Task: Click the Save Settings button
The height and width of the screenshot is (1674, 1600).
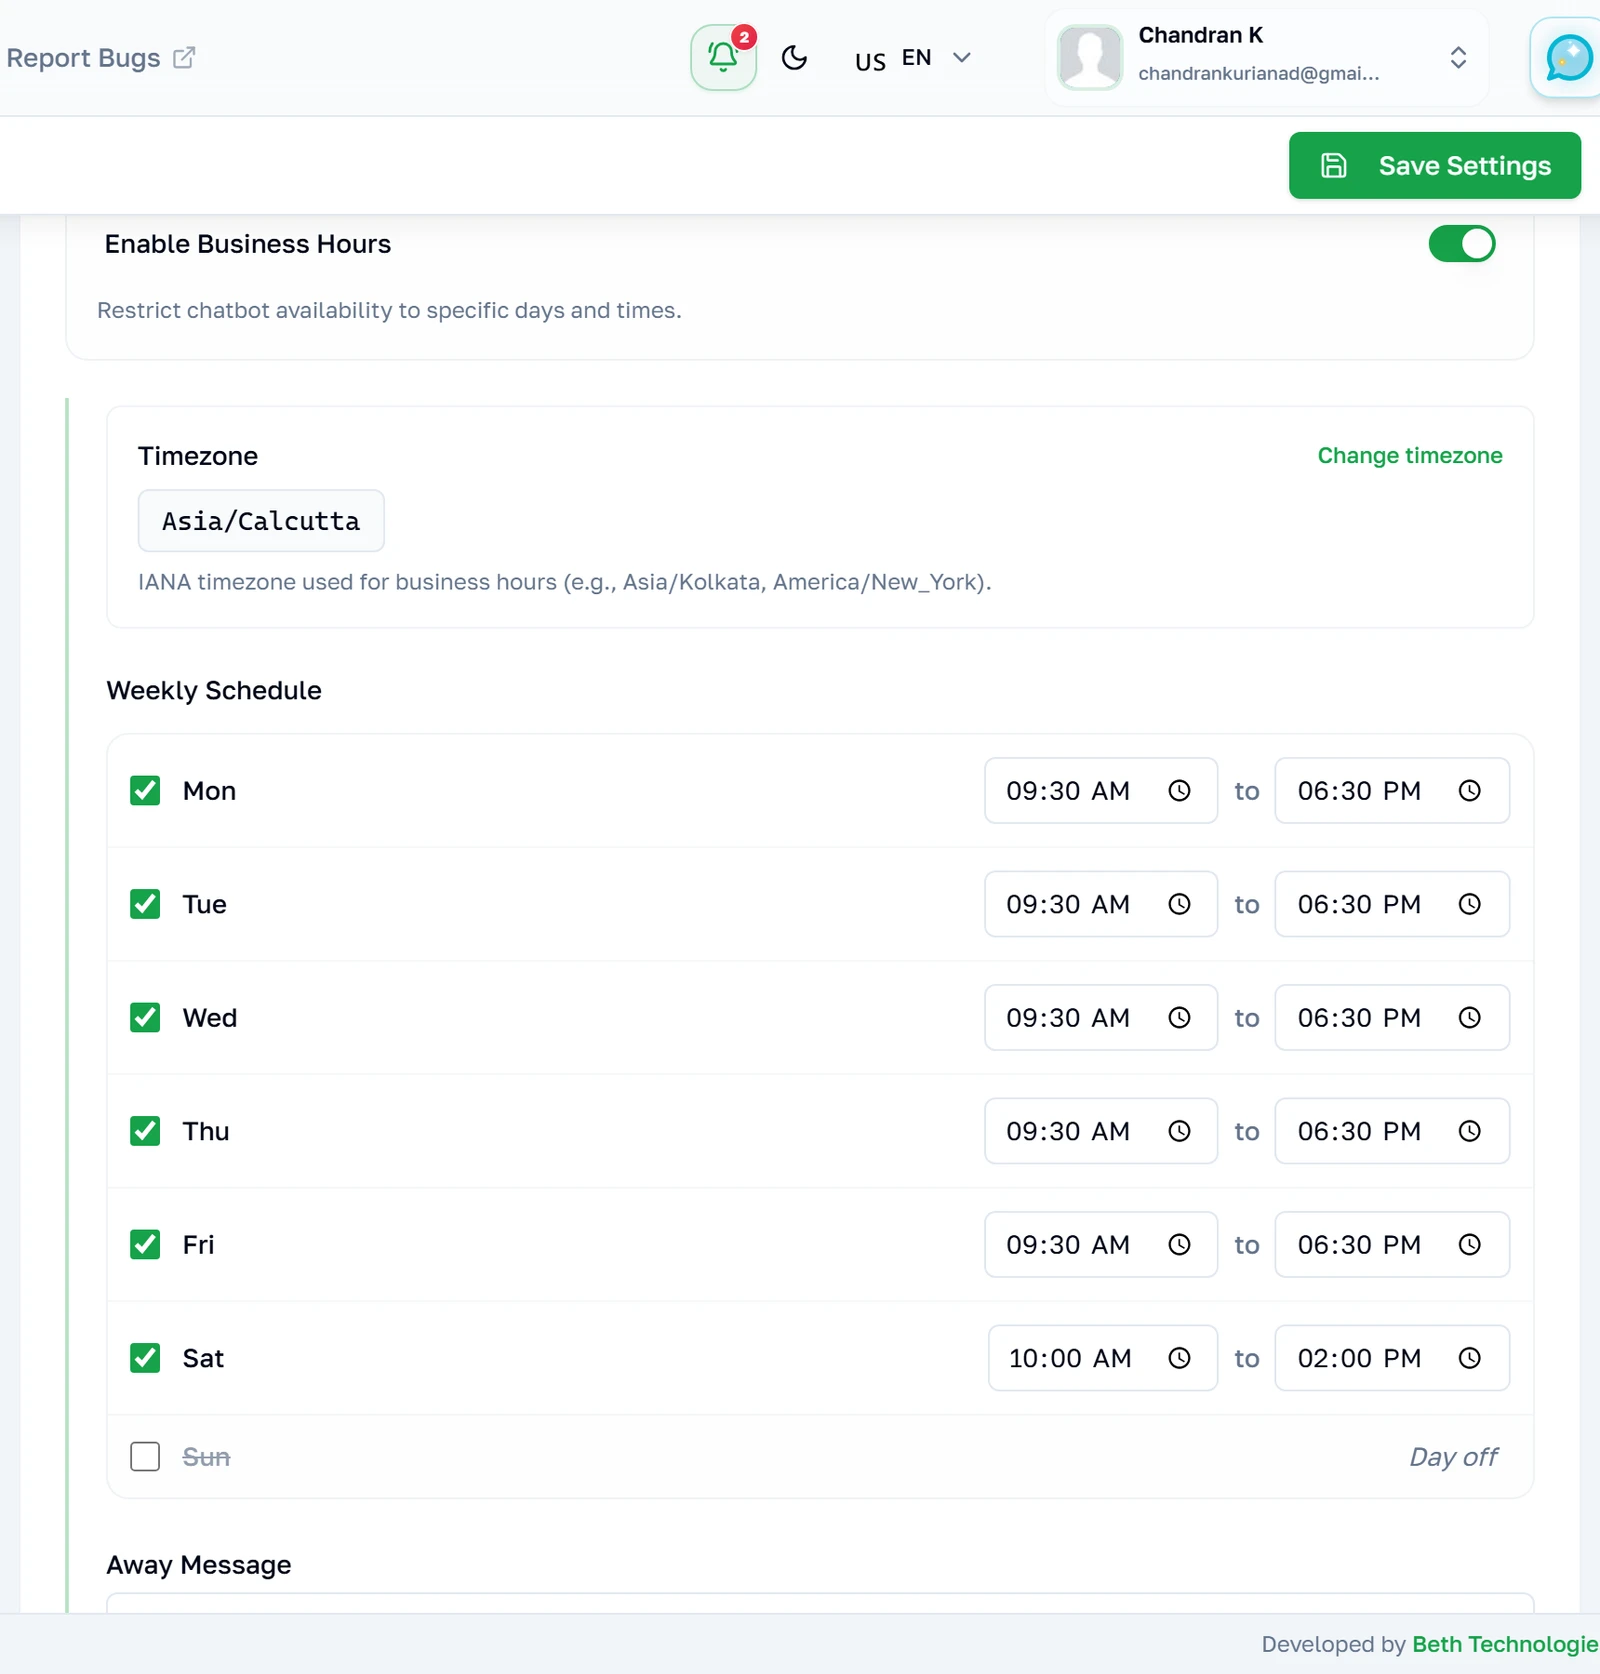Action: 1434,165
